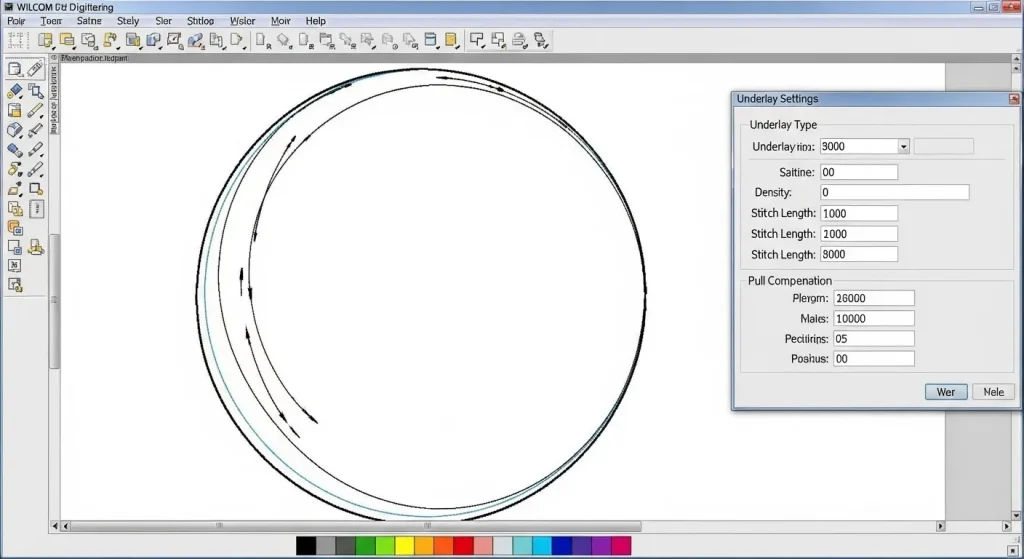1024x559 pixels.
Task: Click the Underlay rim value 3000
Action: click(x=859, y=146)
